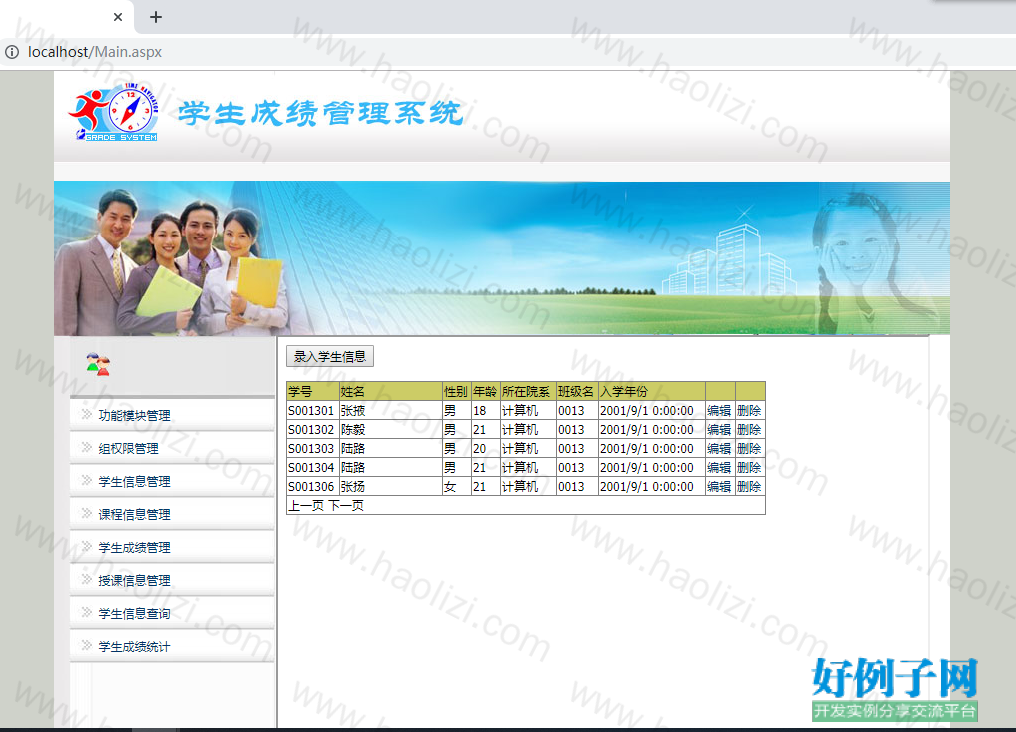Screen dimensions: 1016x732
Task: Click the arrow icon beside 学生信息查询
Action: [86, 612]
